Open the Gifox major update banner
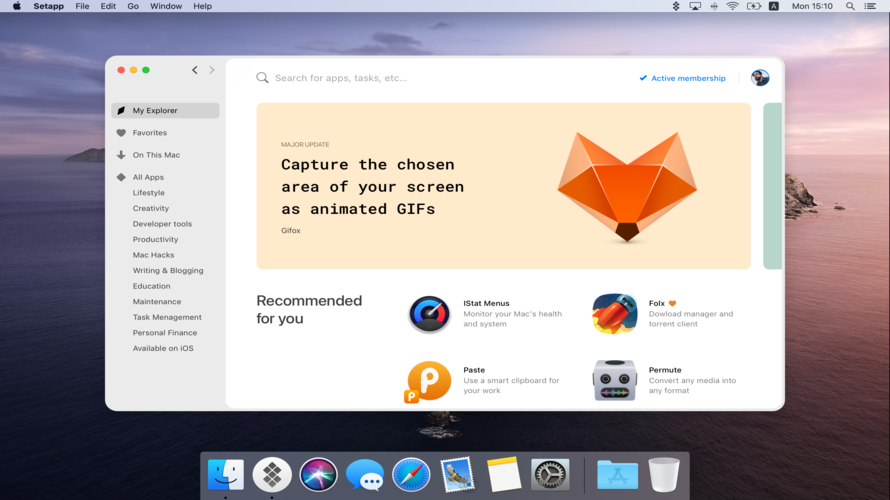The image size is (890, 500). (503, 186)
